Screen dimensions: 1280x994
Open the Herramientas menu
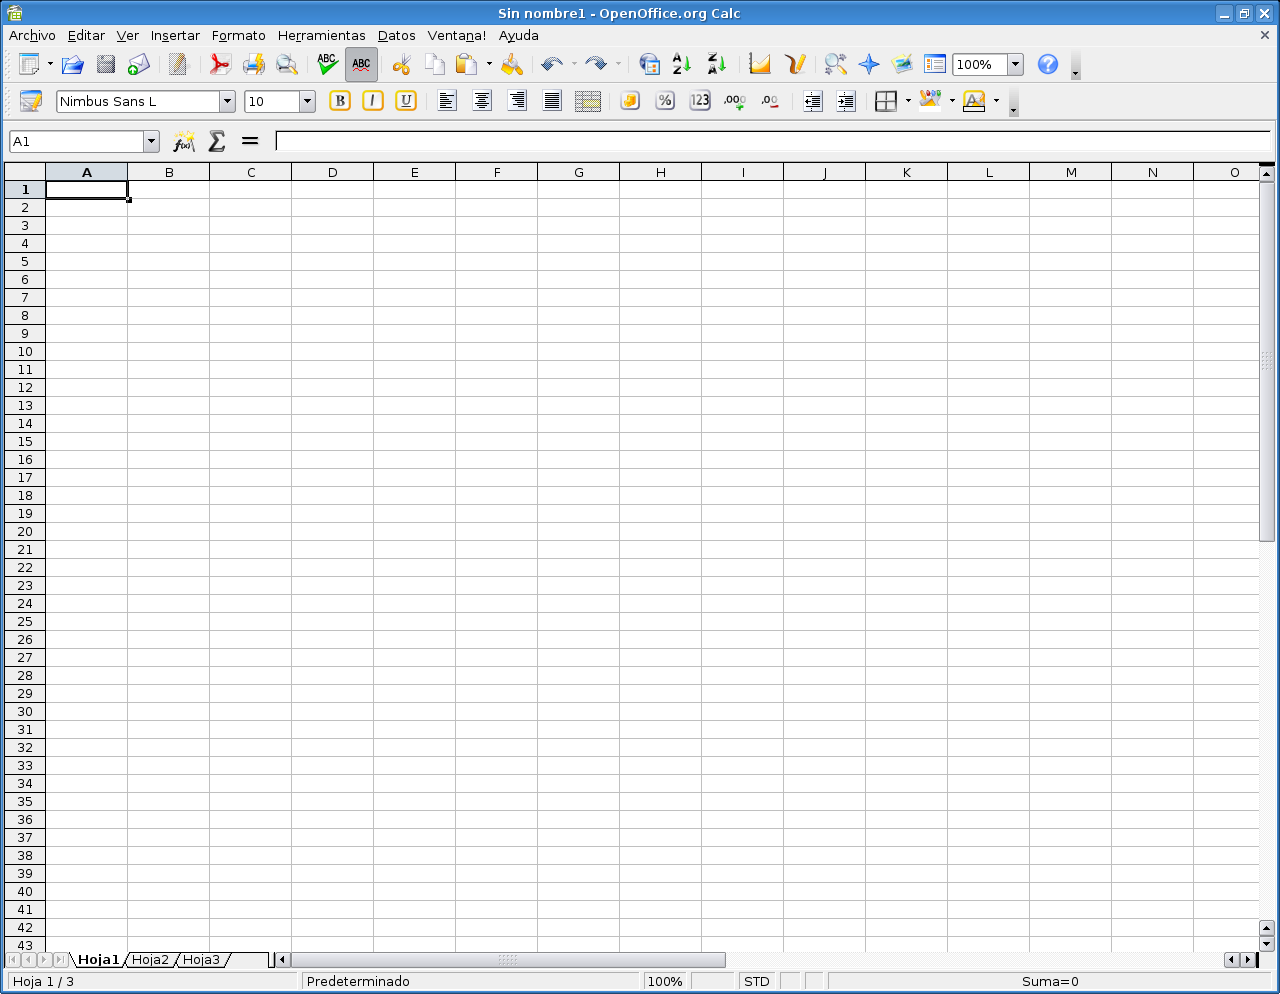point(321,36)
